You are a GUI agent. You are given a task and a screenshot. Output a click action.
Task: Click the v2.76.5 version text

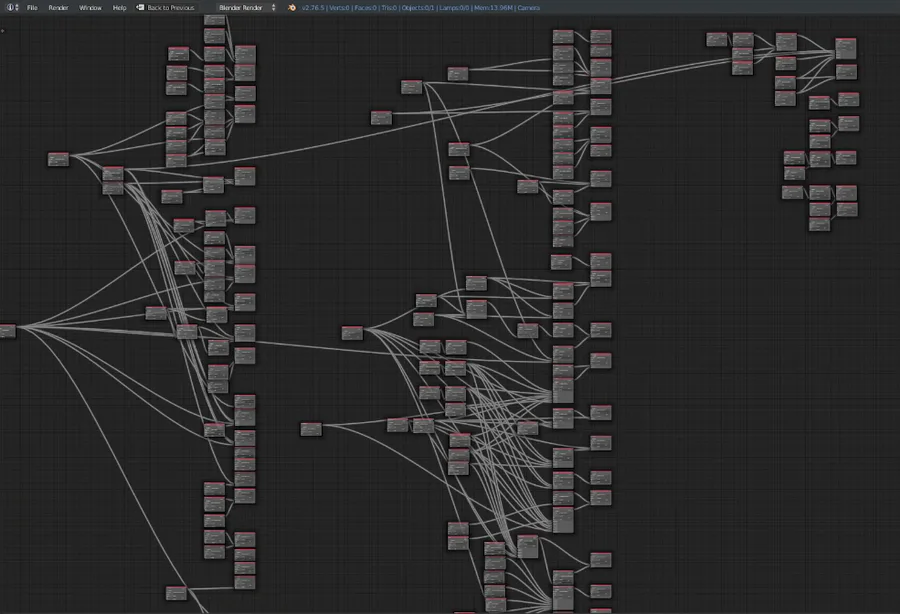(313, 7)
